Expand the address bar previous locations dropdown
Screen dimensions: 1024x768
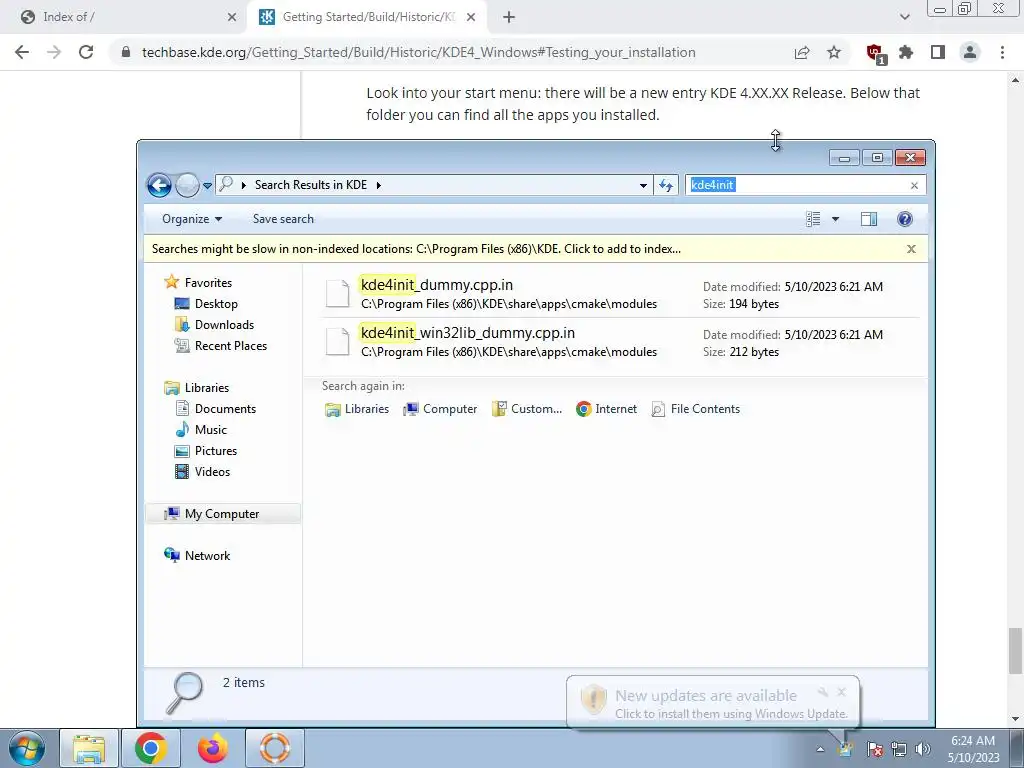point(643,185)
